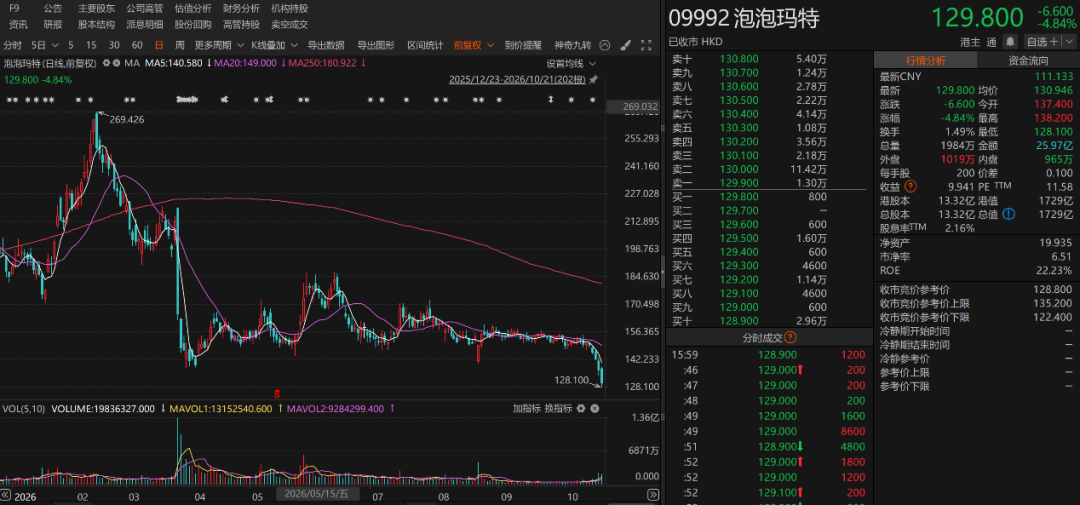The width and height of the screenshot is (1080, 505).
Task: Collapse the toolbar with the up-chevron circle icon
Action: [605, 45]
